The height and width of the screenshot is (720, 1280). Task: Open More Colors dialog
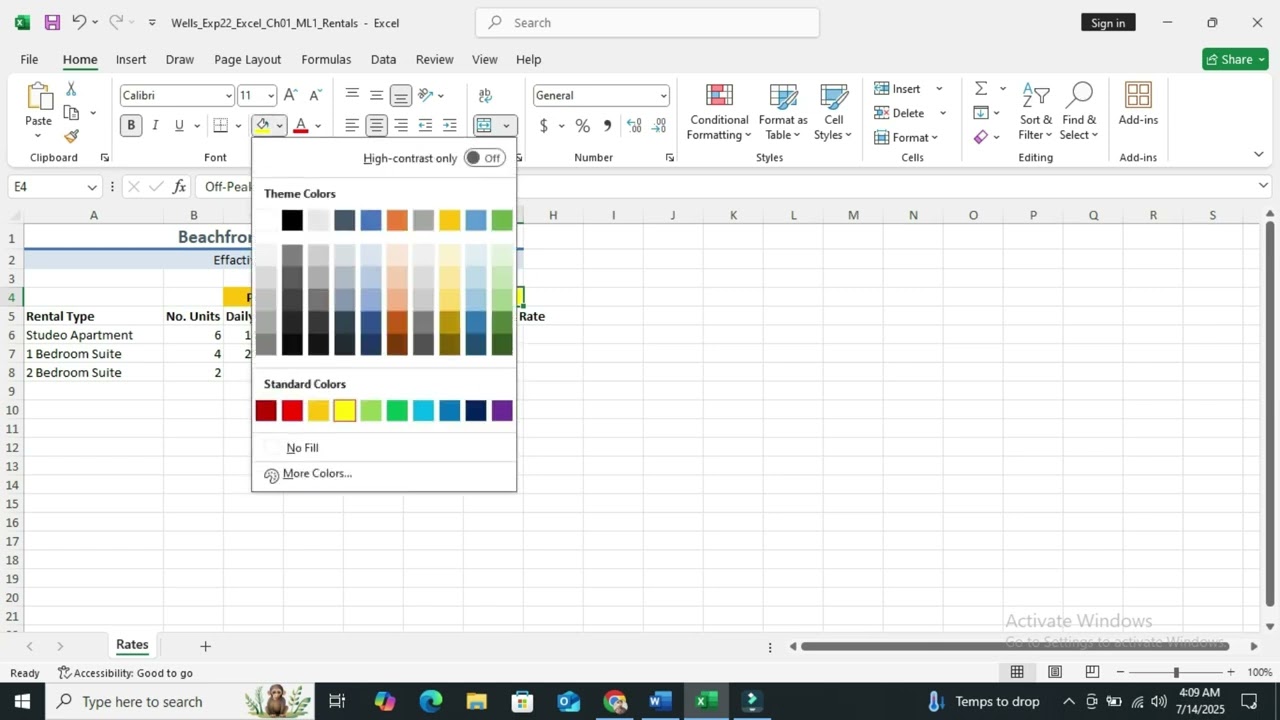tap(317, 474)
